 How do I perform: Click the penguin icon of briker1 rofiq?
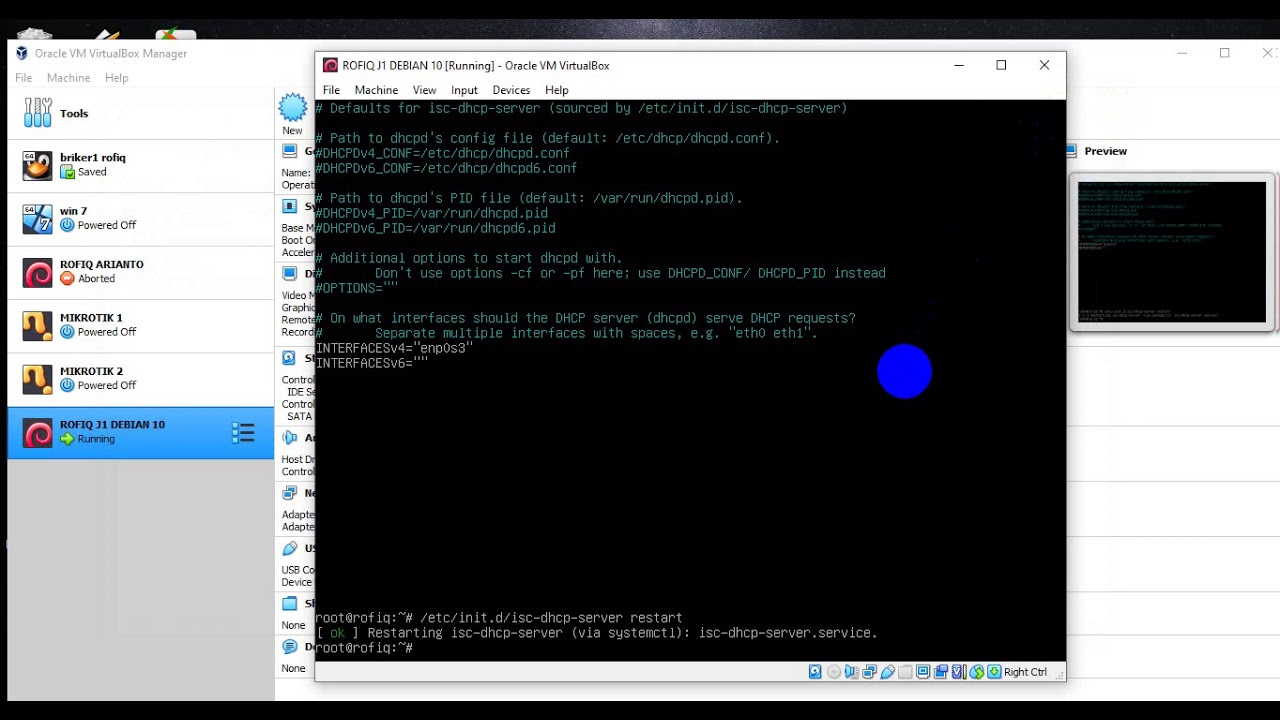point(38,165)
